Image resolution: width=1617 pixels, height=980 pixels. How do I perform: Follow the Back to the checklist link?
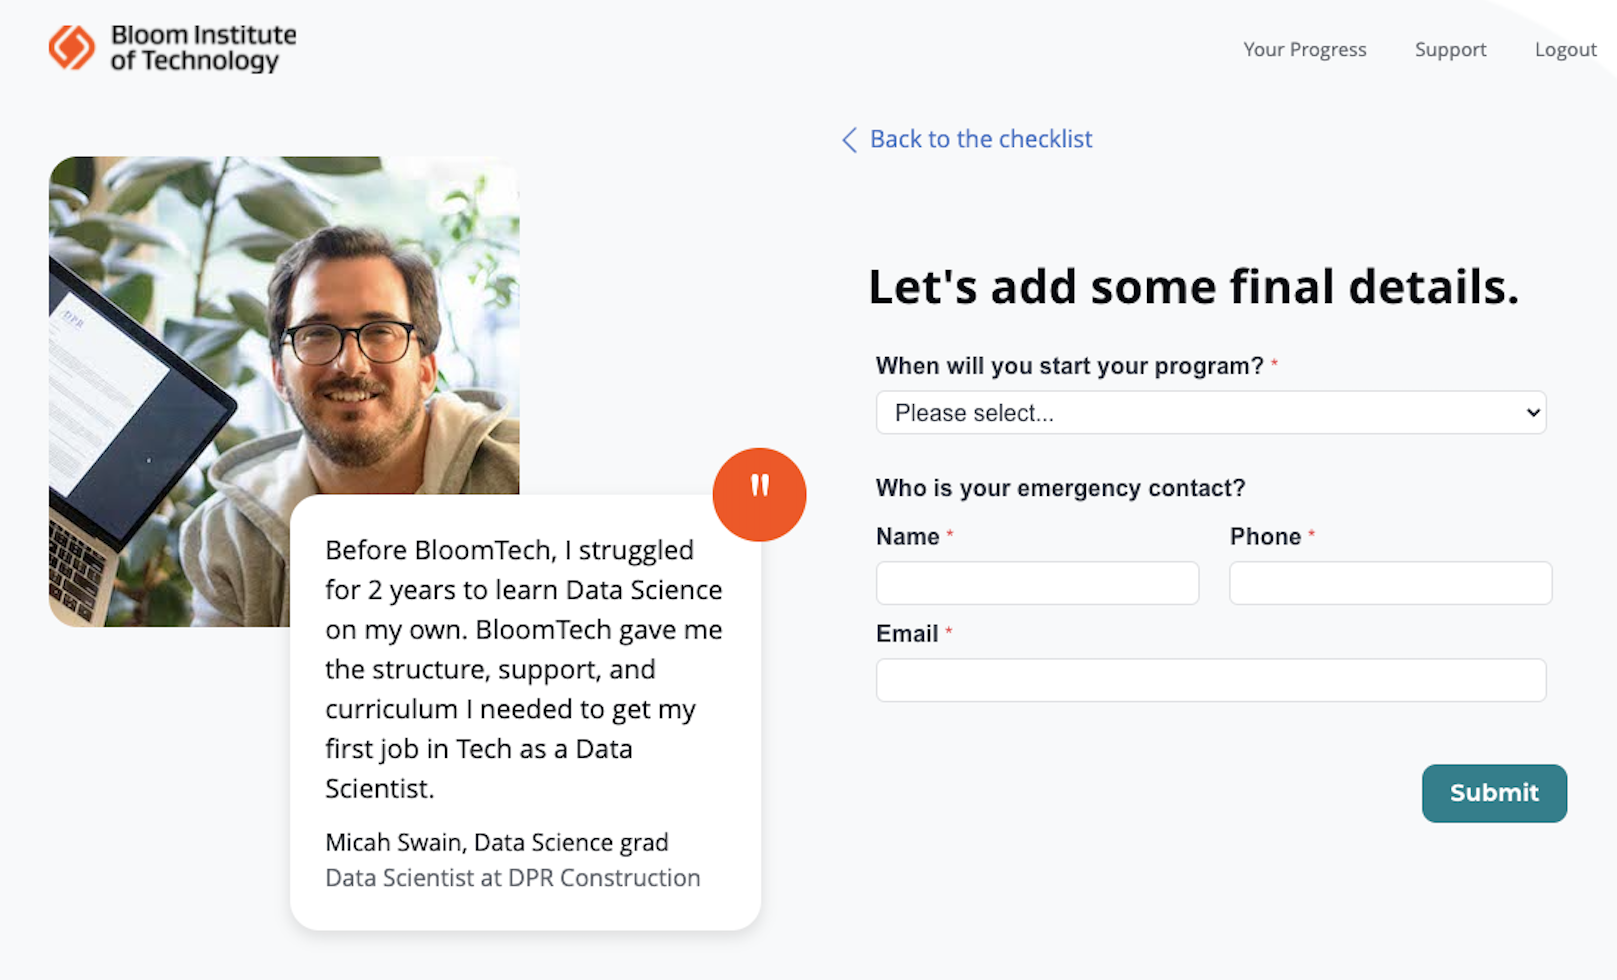point(980,139)
